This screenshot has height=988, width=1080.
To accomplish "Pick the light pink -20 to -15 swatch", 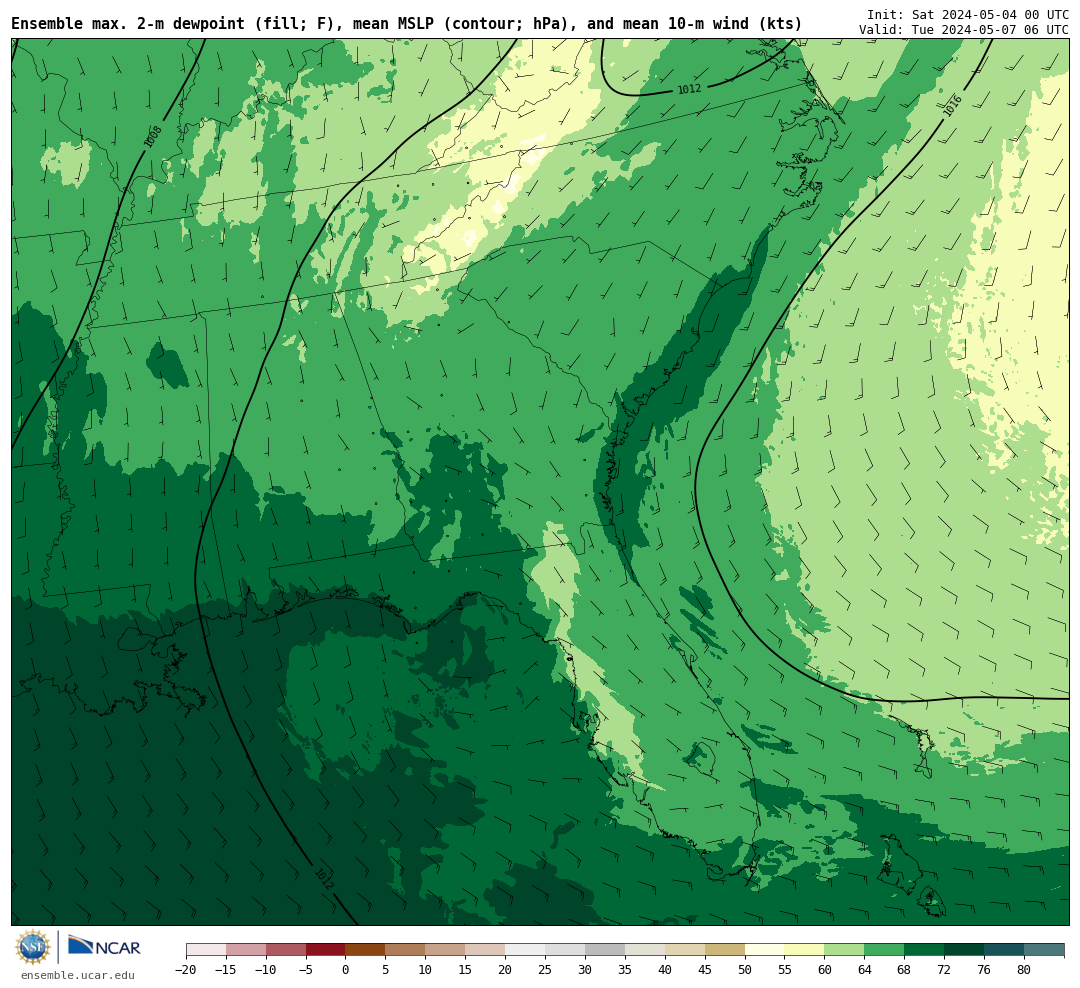I will tap(206, 950).
